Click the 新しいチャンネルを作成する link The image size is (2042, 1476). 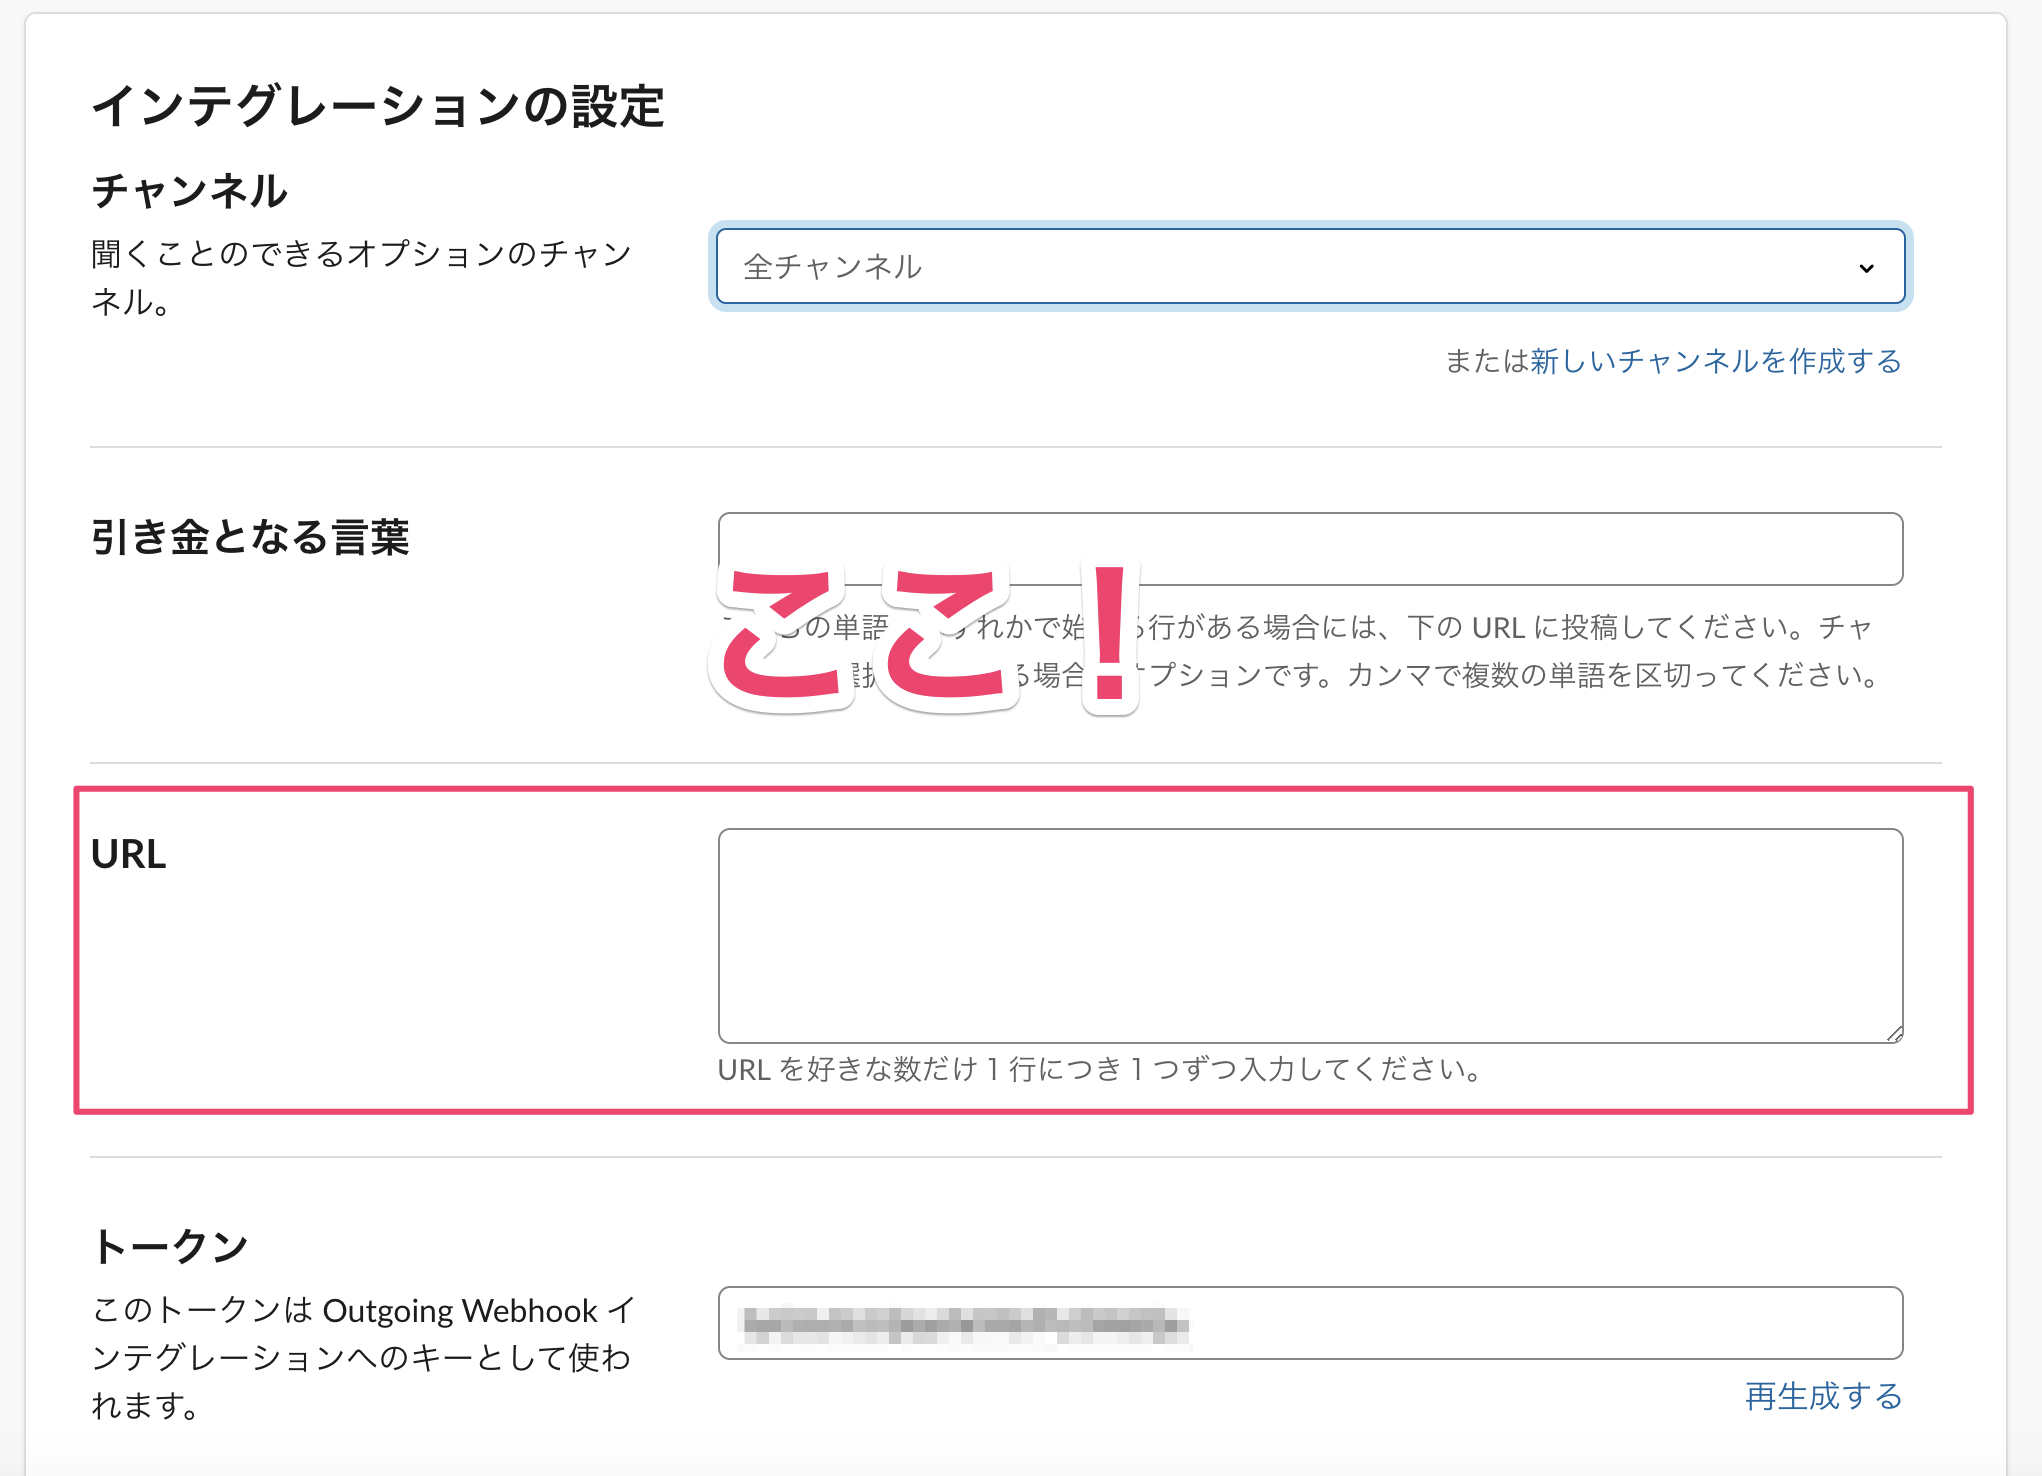(1715, 361)
